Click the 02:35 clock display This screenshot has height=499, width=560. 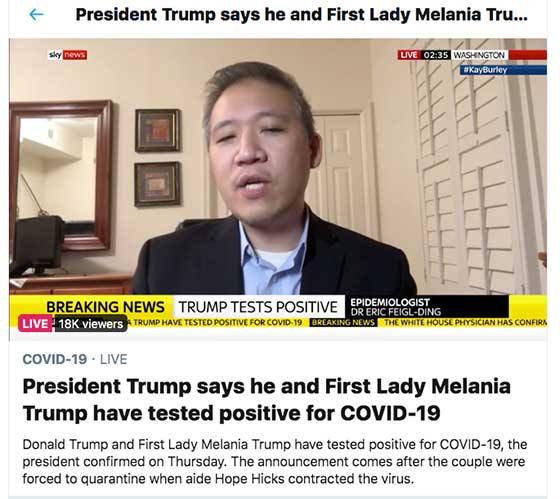point(436,55)
